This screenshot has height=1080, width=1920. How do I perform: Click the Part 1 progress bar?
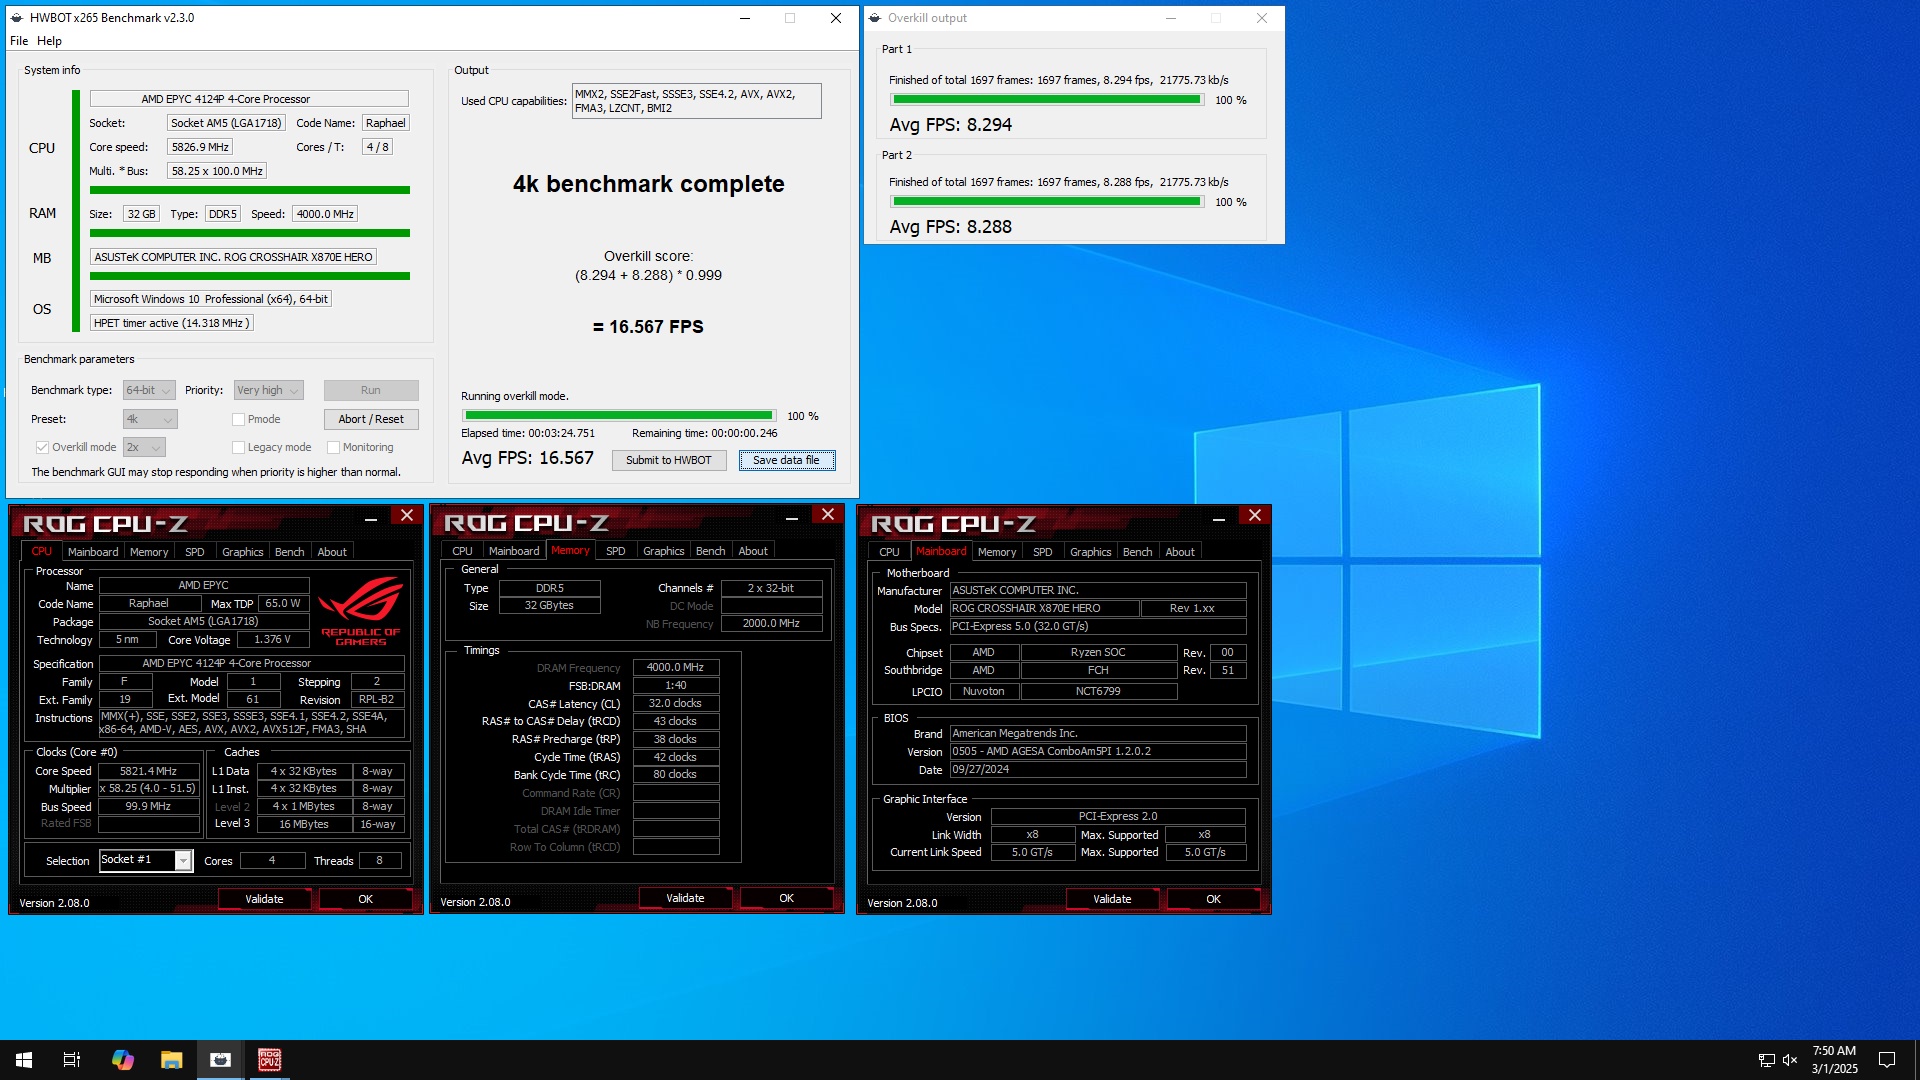tap(1047, 99)
